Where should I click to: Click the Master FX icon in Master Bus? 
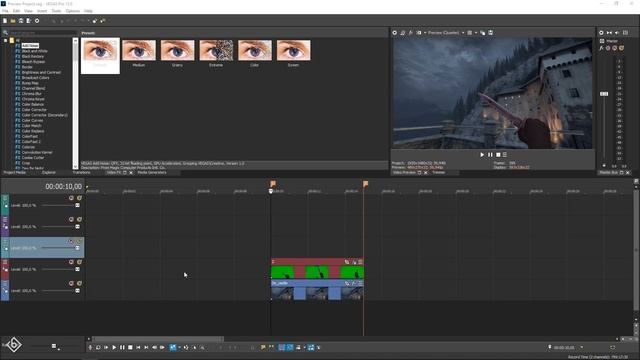(x=601, y=48)
